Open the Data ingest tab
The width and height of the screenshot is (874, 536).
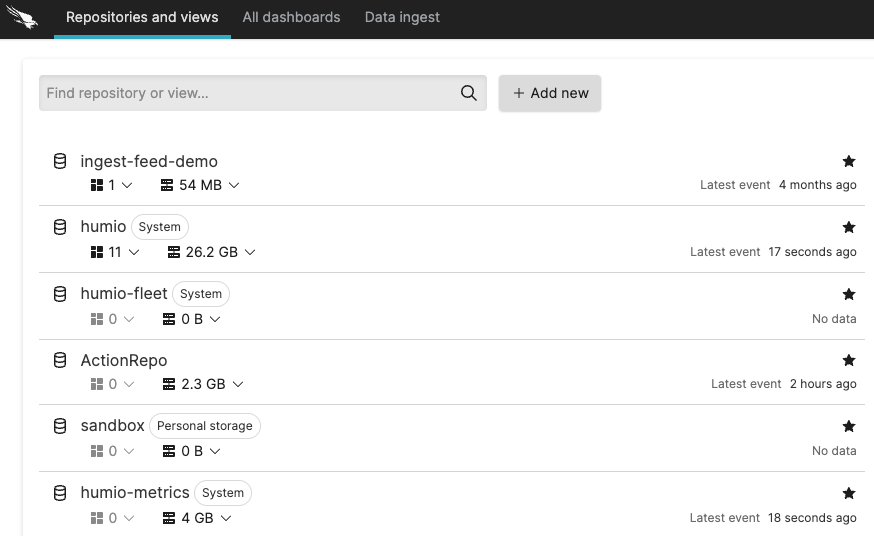point(402,17)
